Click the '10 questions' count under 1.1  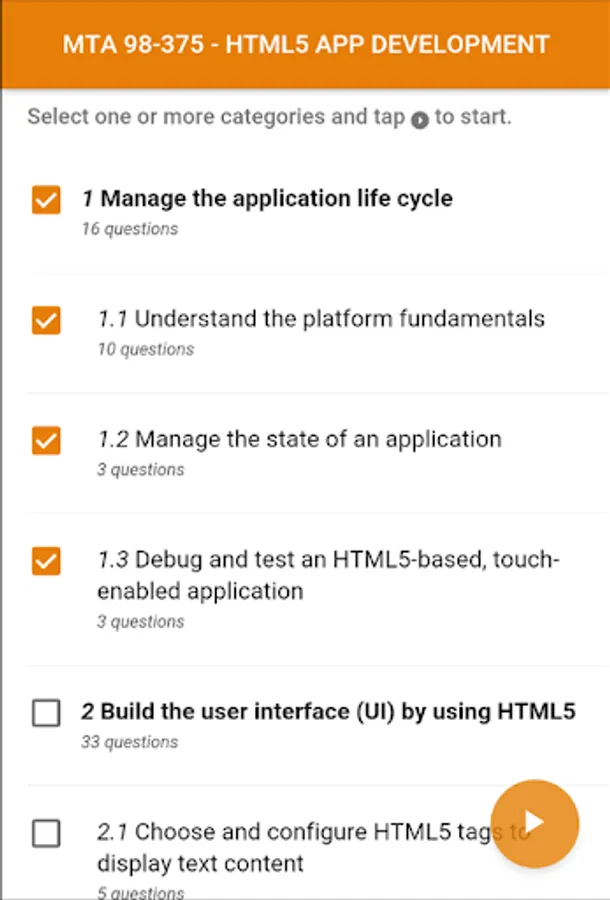click(146, 349)
